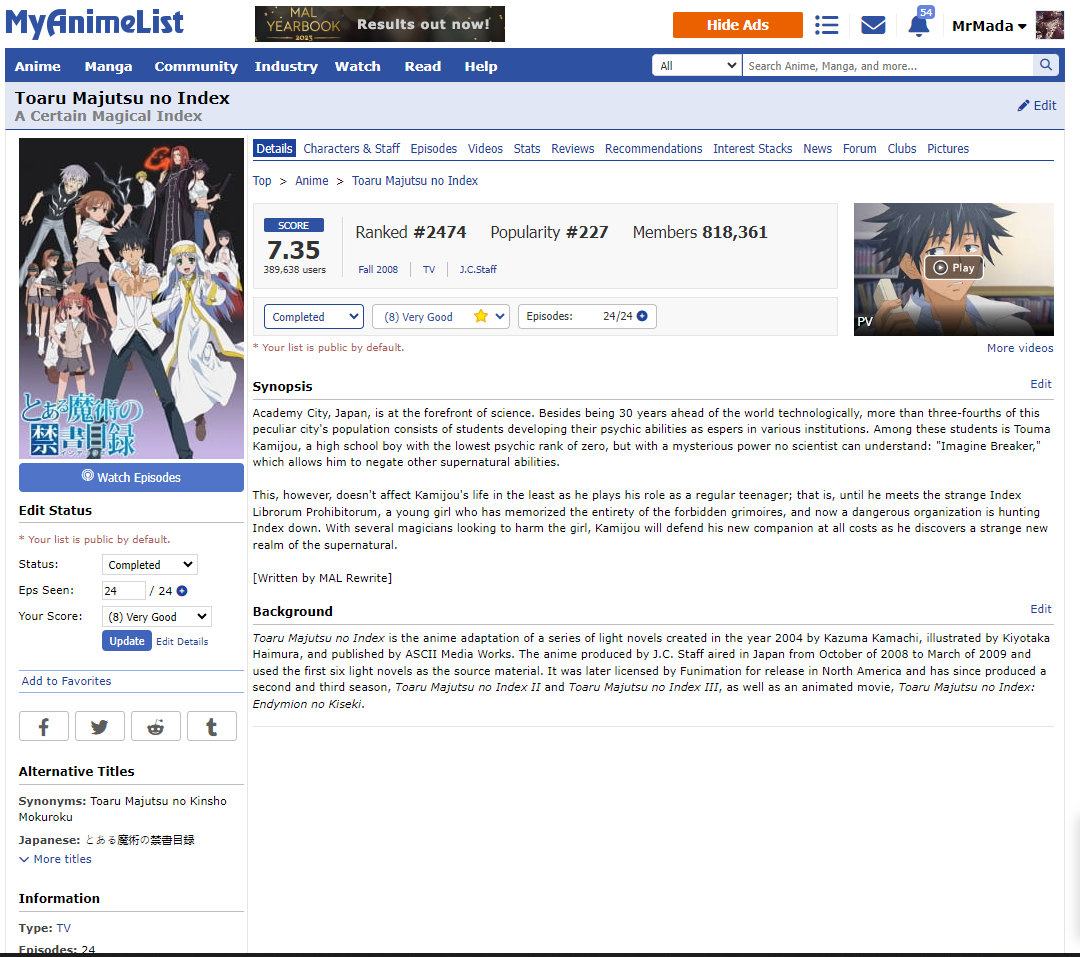Open the Read menu
The height and width of the screenshot is (957, 1080).
(x=422, y=66)
